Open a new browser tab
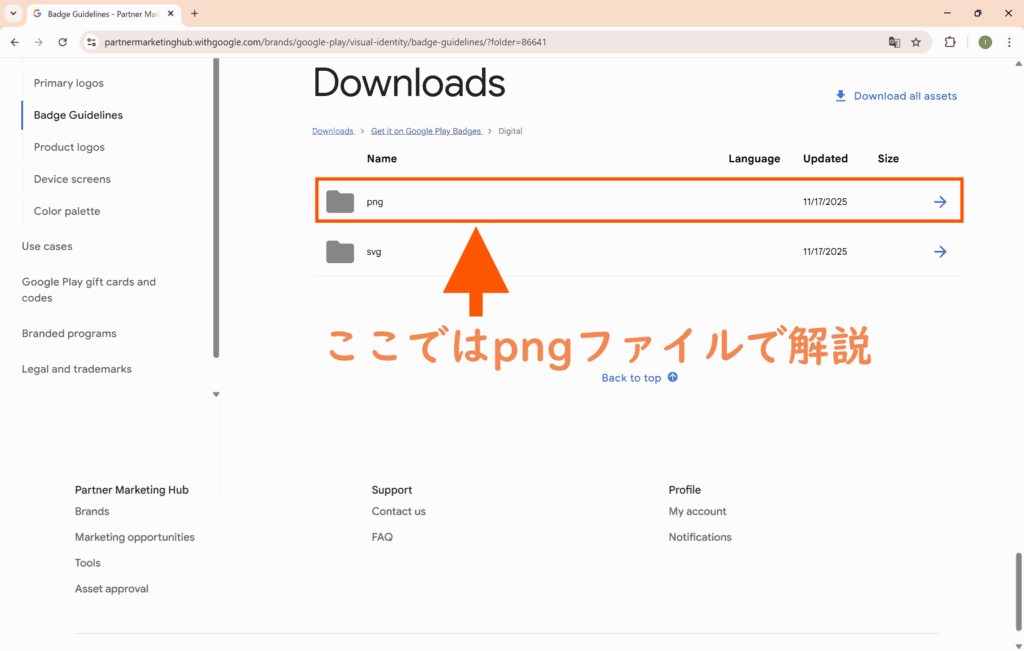This screenshot has height=651, width=1024. (x=194, y=13)
